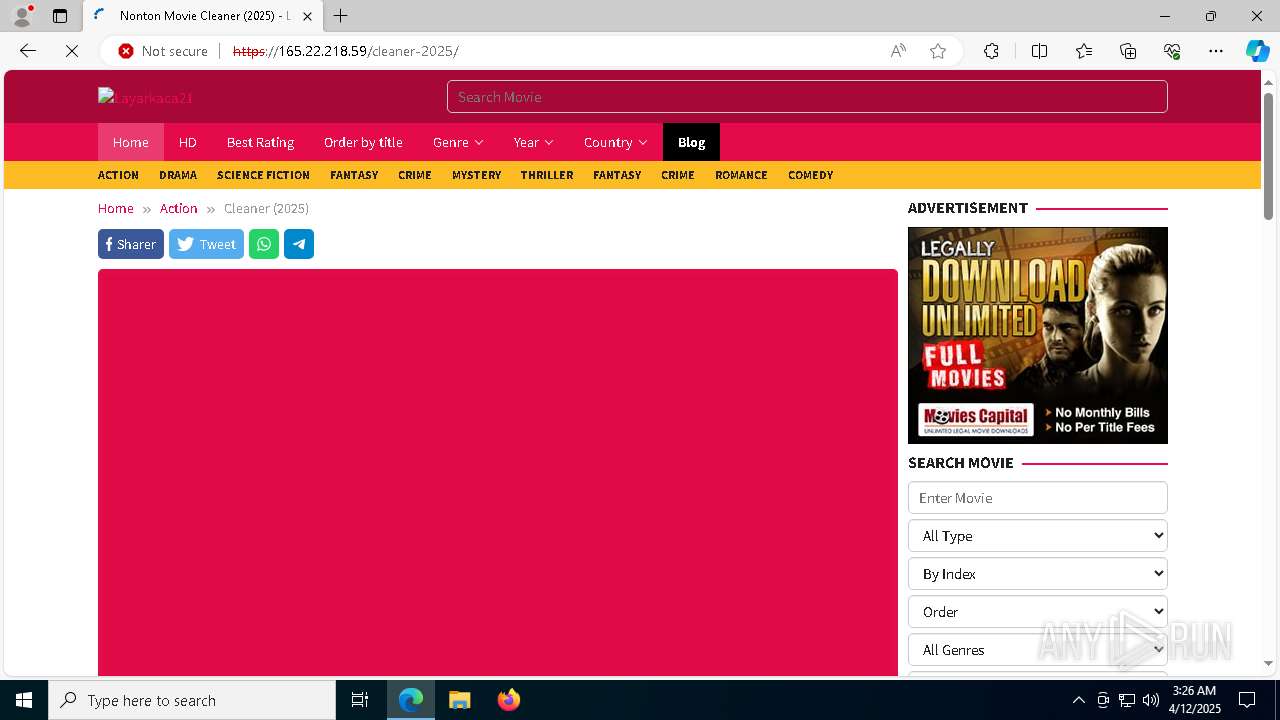This screenshot has height=720, width=1280.
Task: Stop loading the page
Action: click(x=72, y=51)
